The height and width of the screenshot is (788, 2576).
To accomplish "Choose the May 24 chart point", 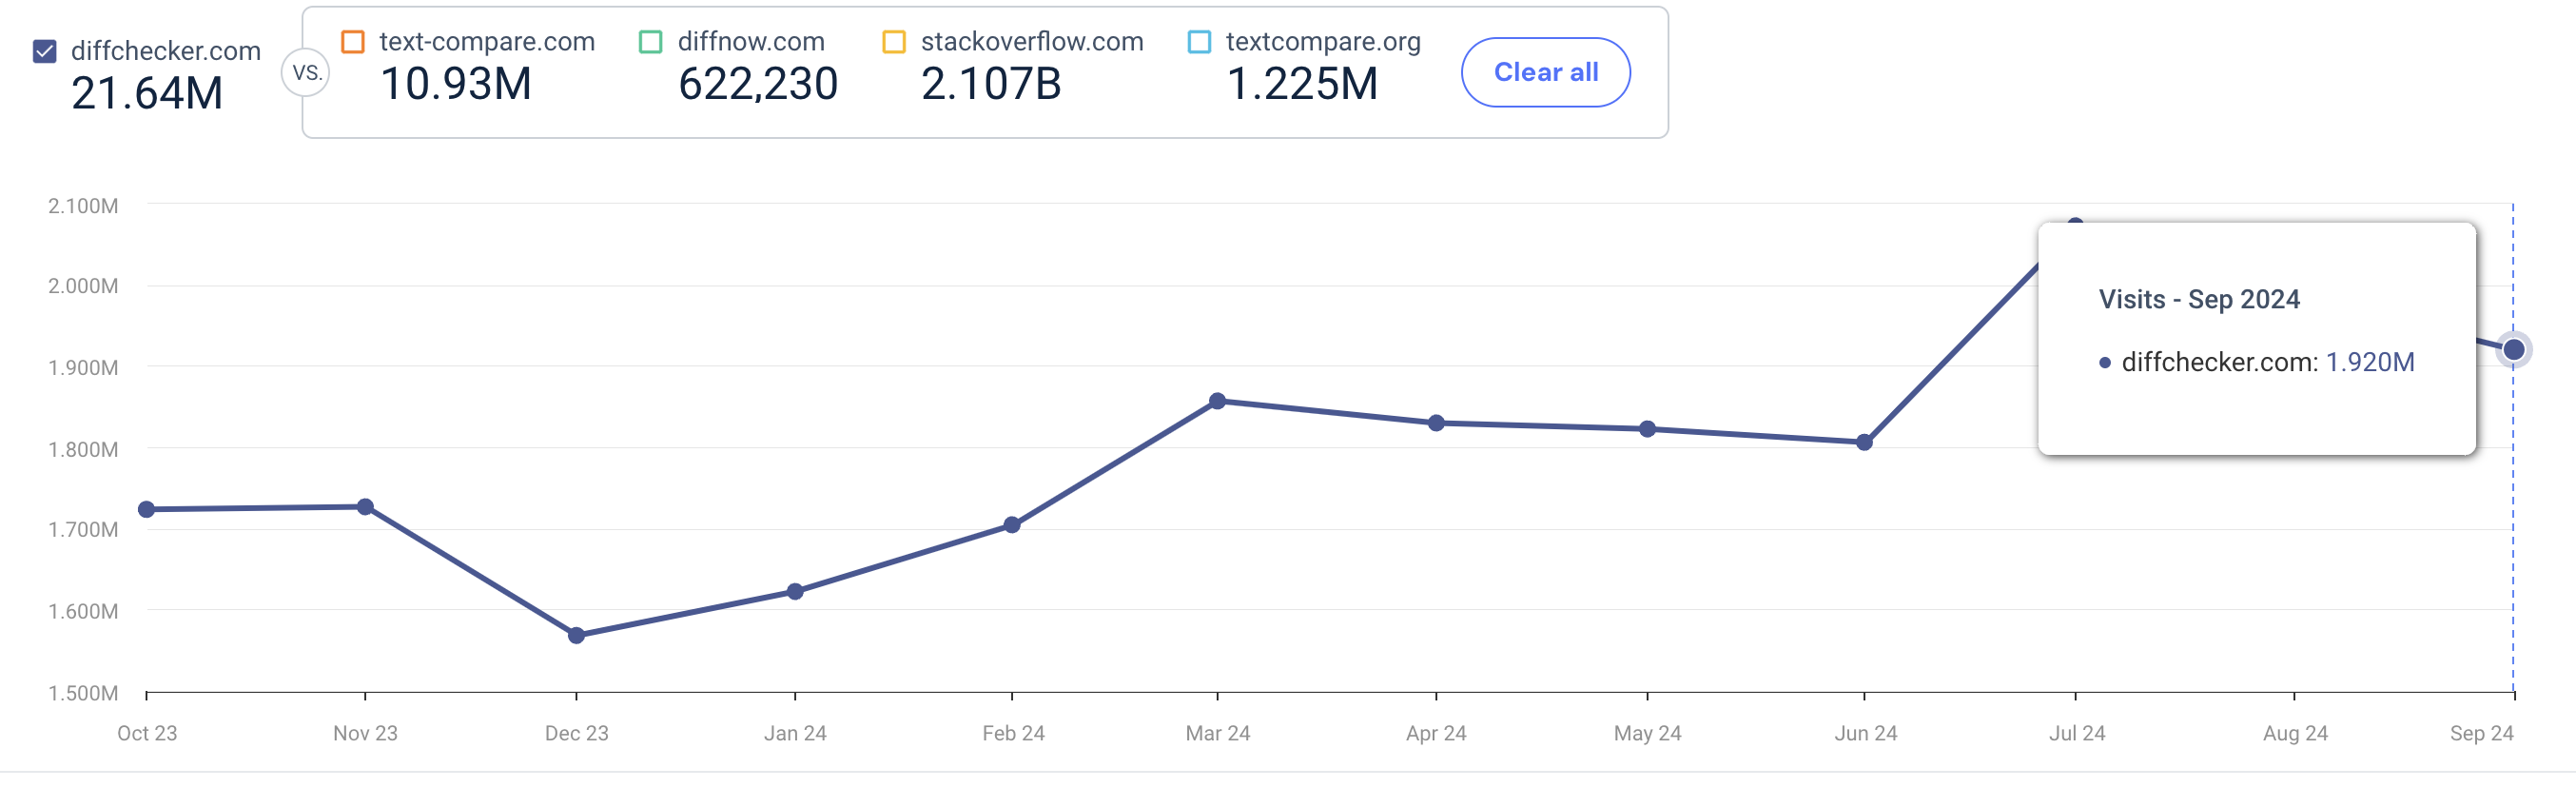I will (1647, 429).
